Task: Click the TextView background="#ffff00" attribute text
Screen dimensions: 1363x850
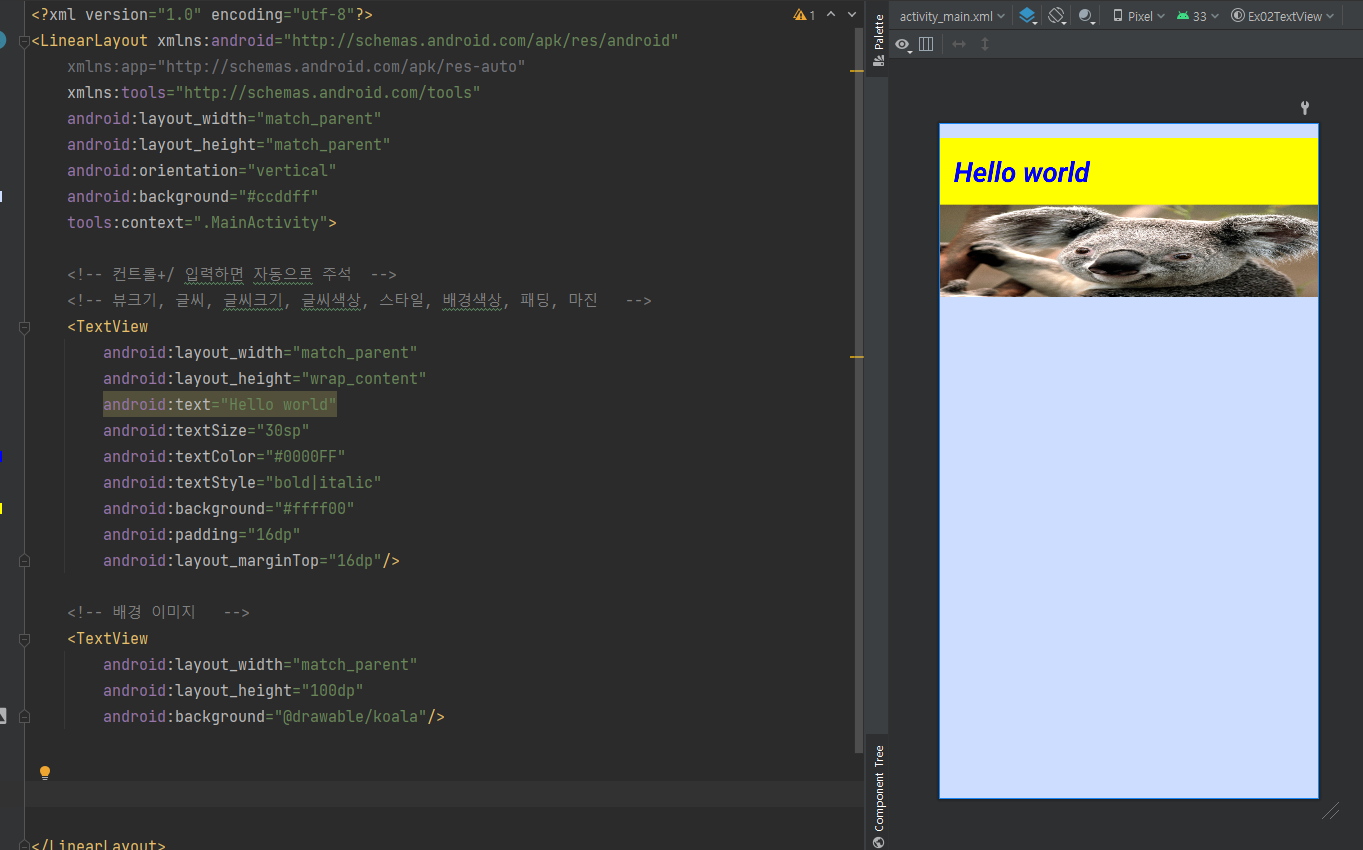Action: 229,509
